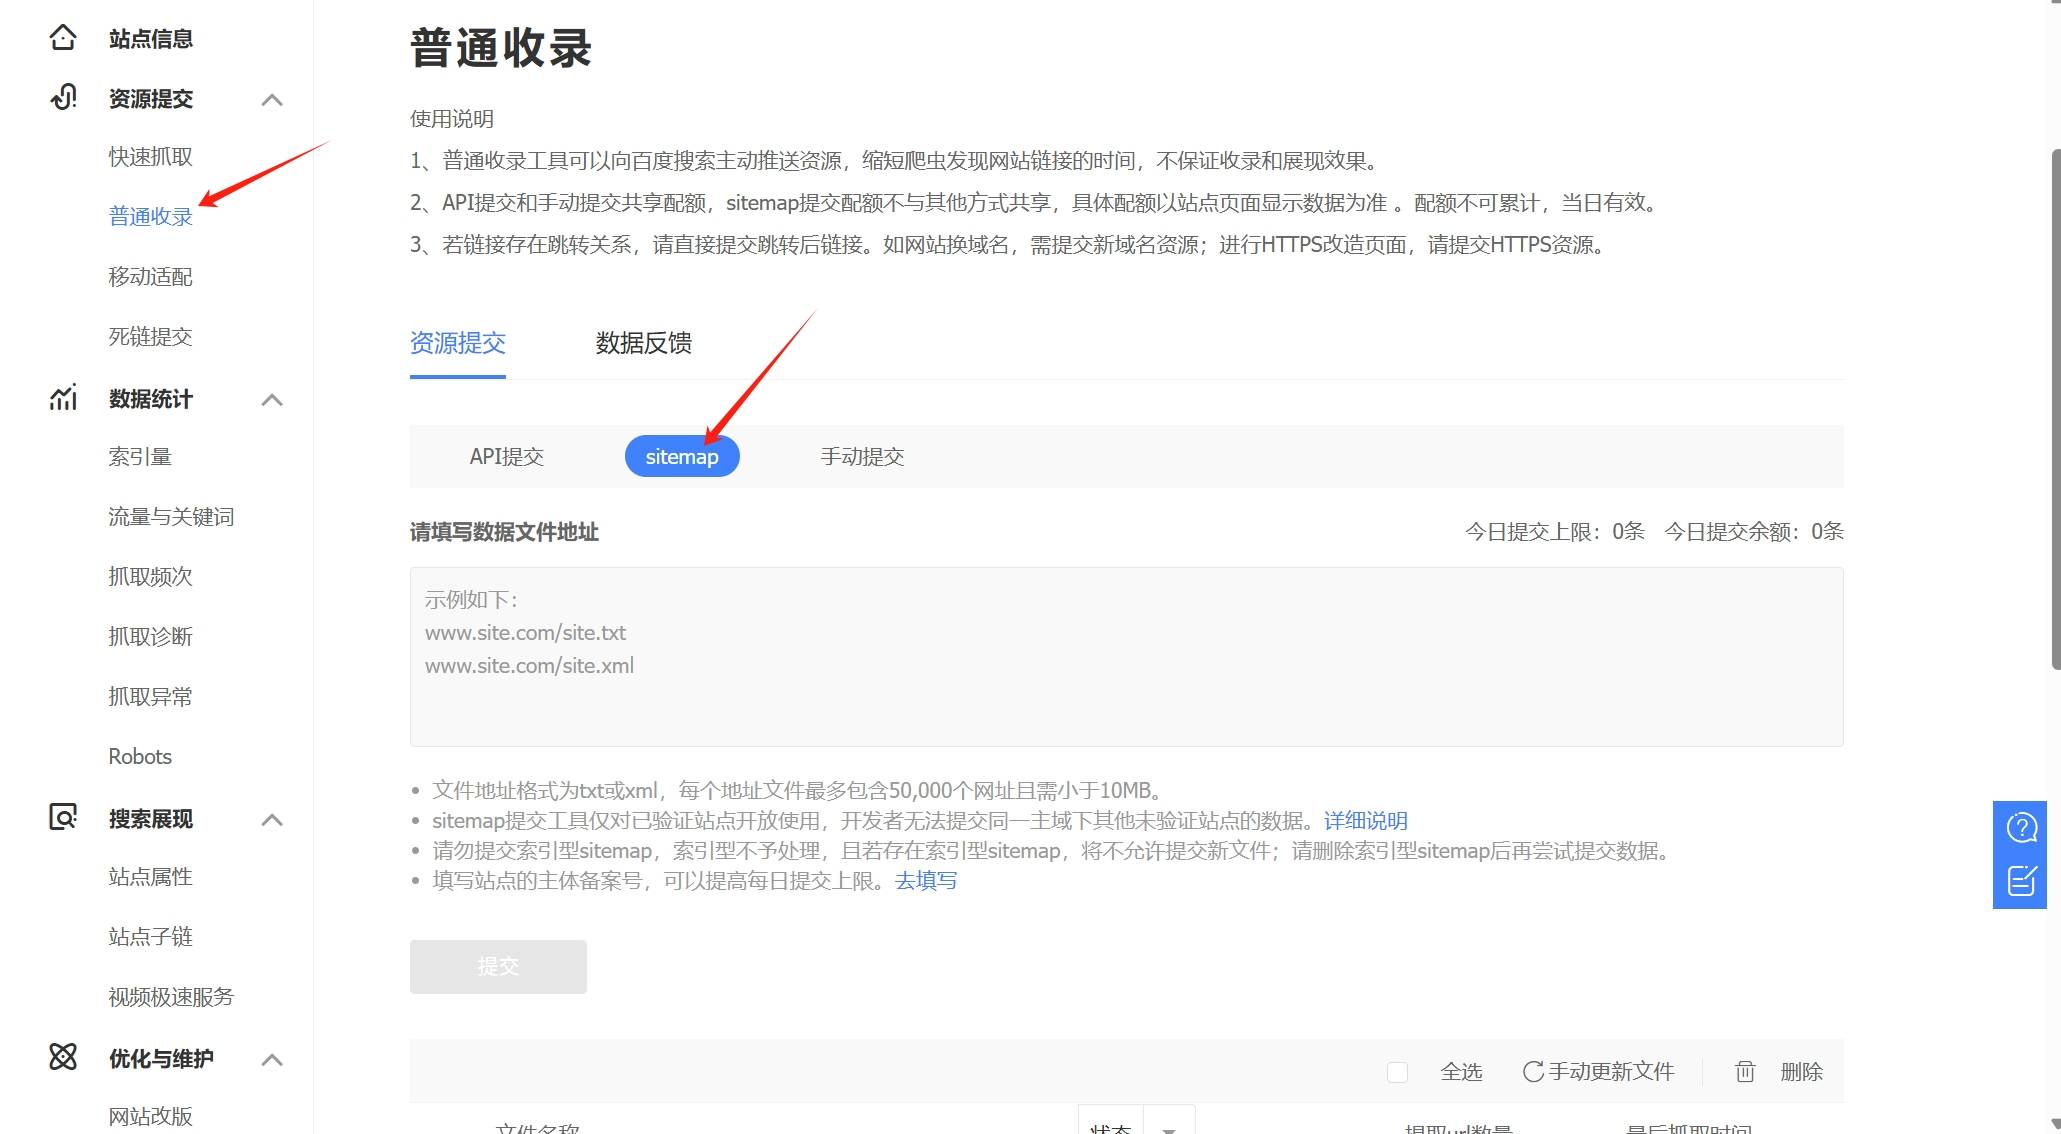This screenshot has height=1134, width=2061.
Task: Click the 去填写 link
Action: [x=925, y=881]
